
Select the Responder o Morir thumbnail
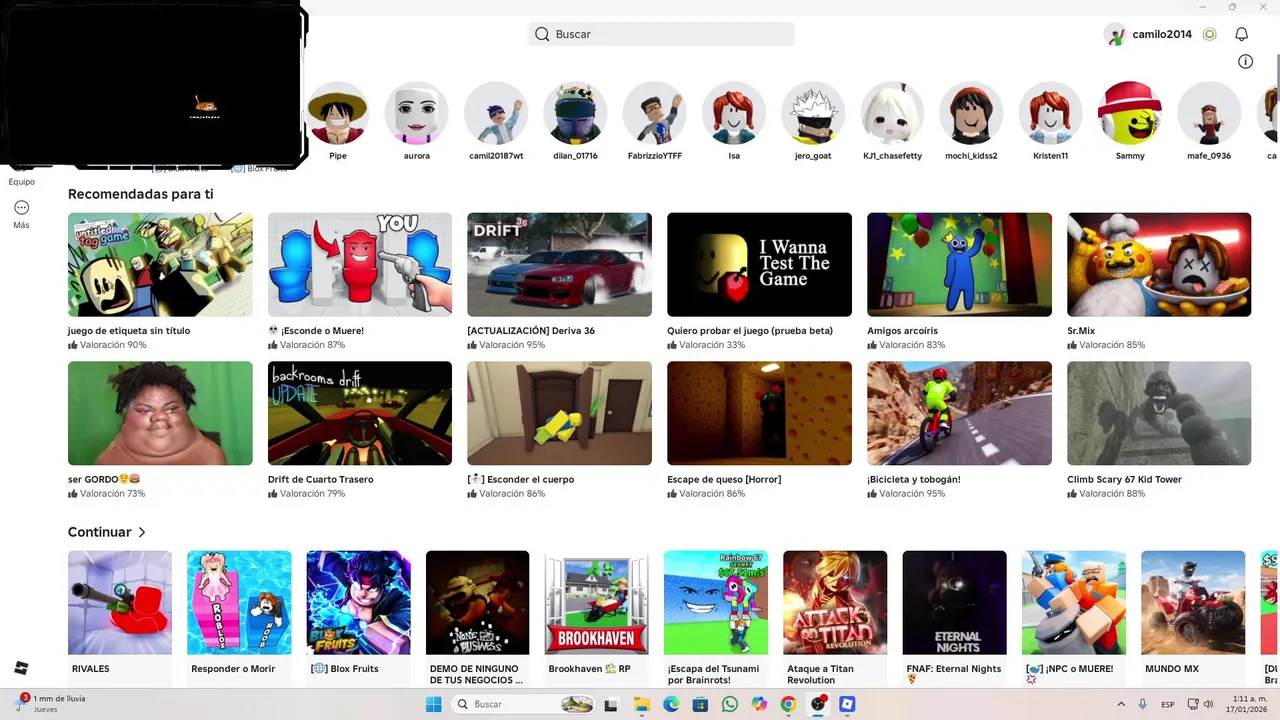[239, 603]
